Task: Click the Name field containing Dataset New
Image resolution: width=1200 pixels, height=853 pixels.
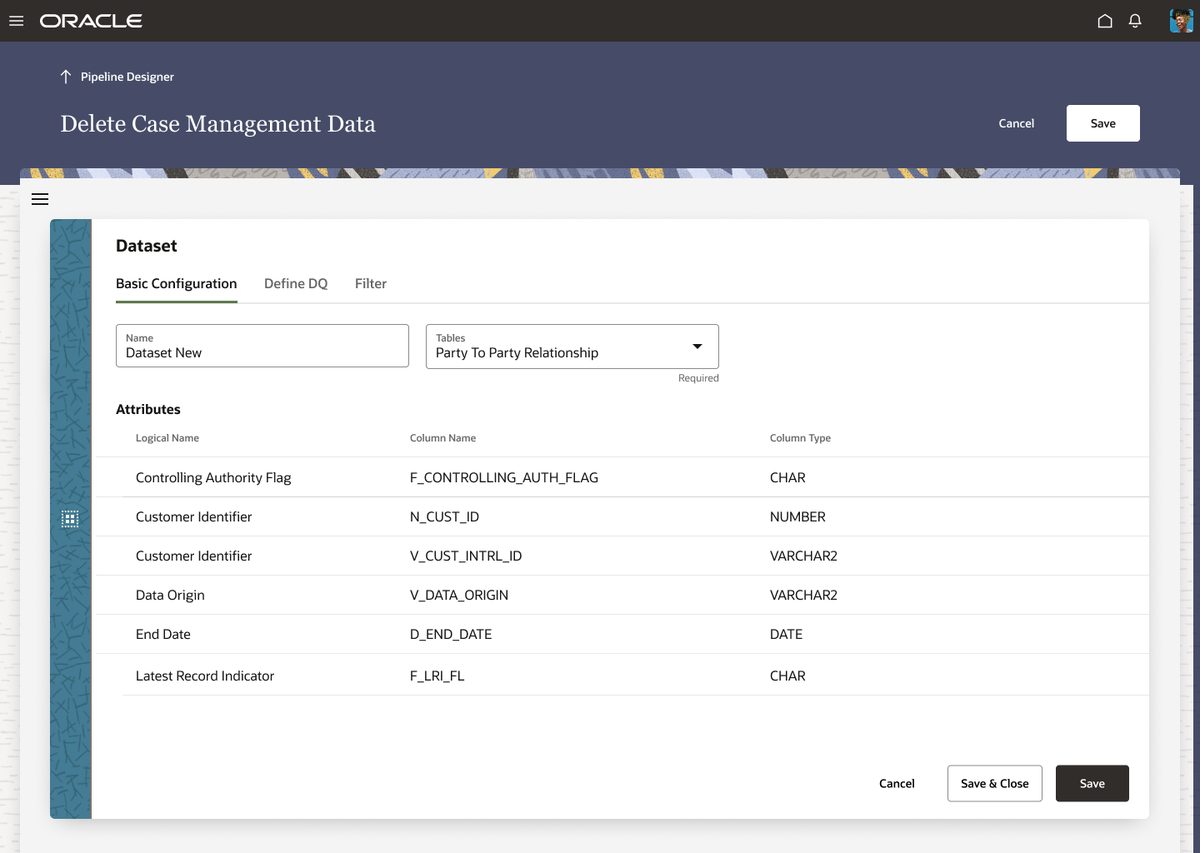Action: click(x=262, y=346)
